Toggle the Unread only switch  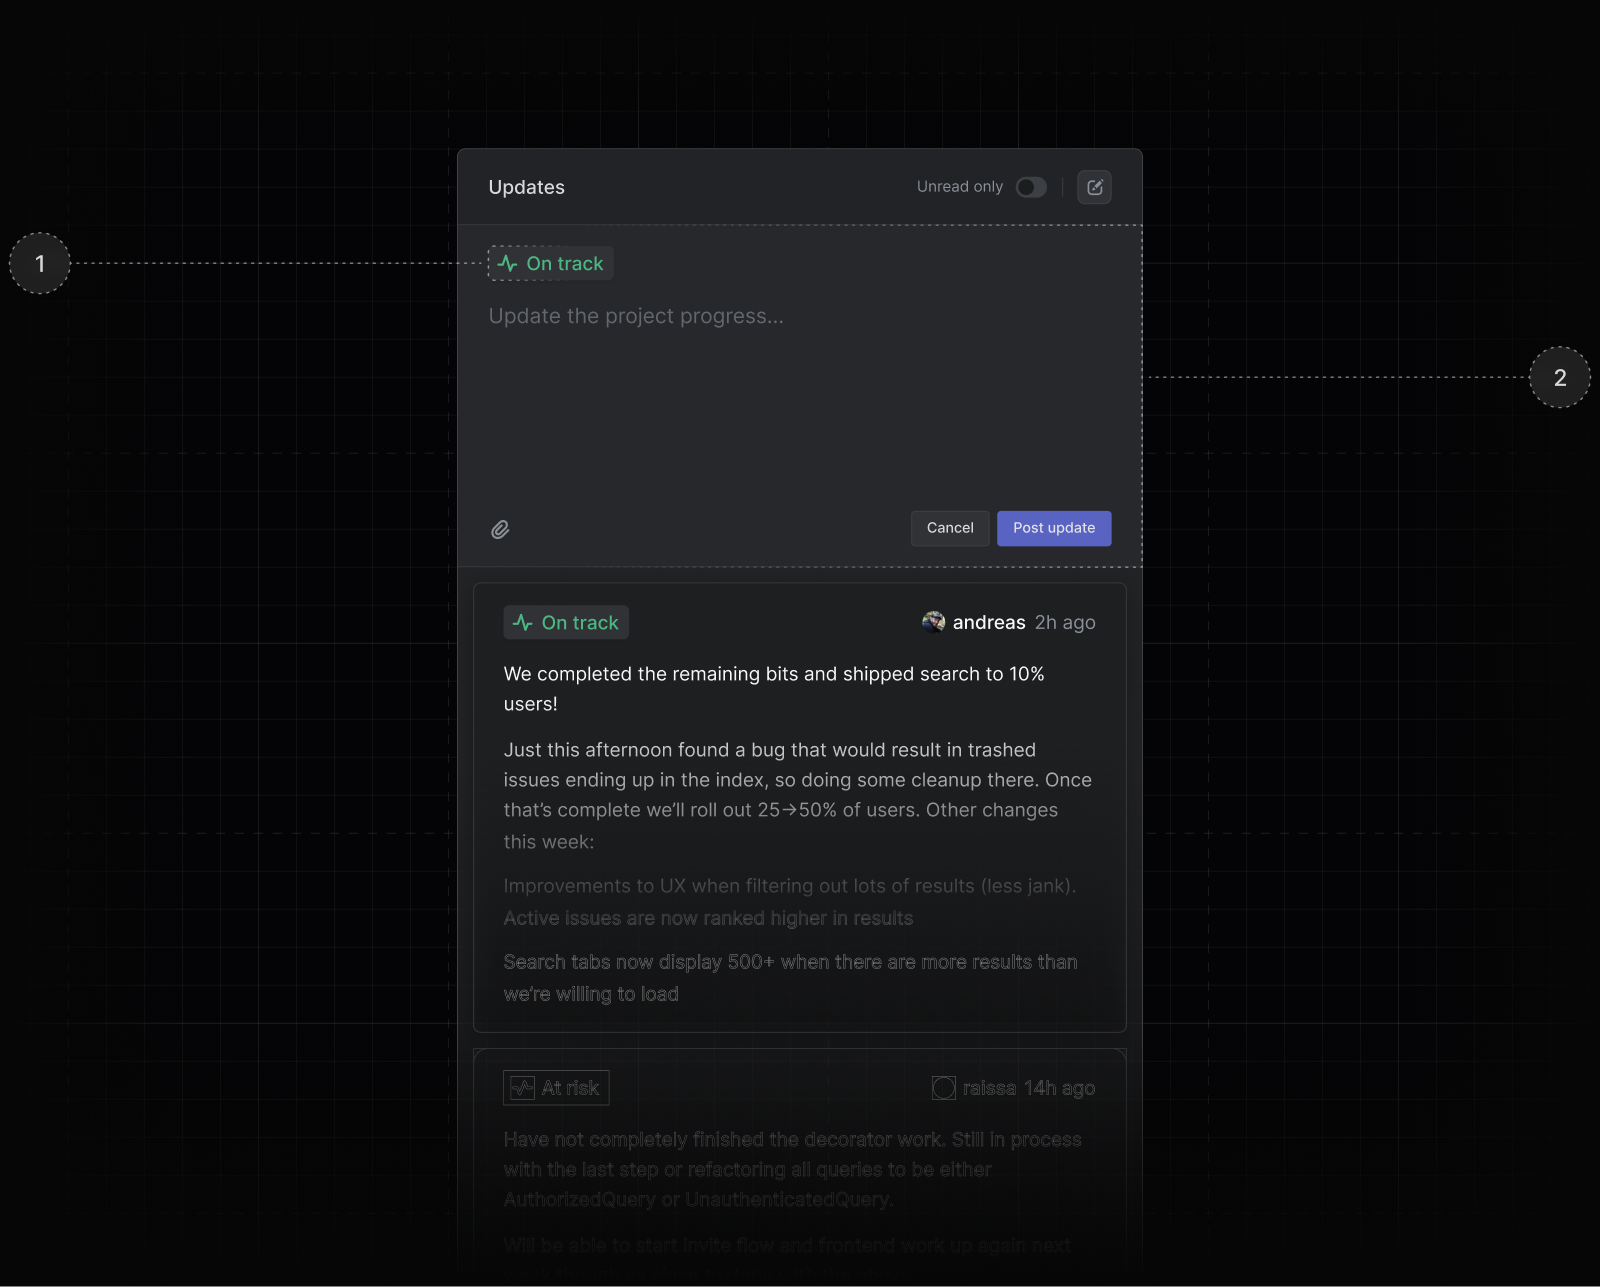tap(1031, 187)
